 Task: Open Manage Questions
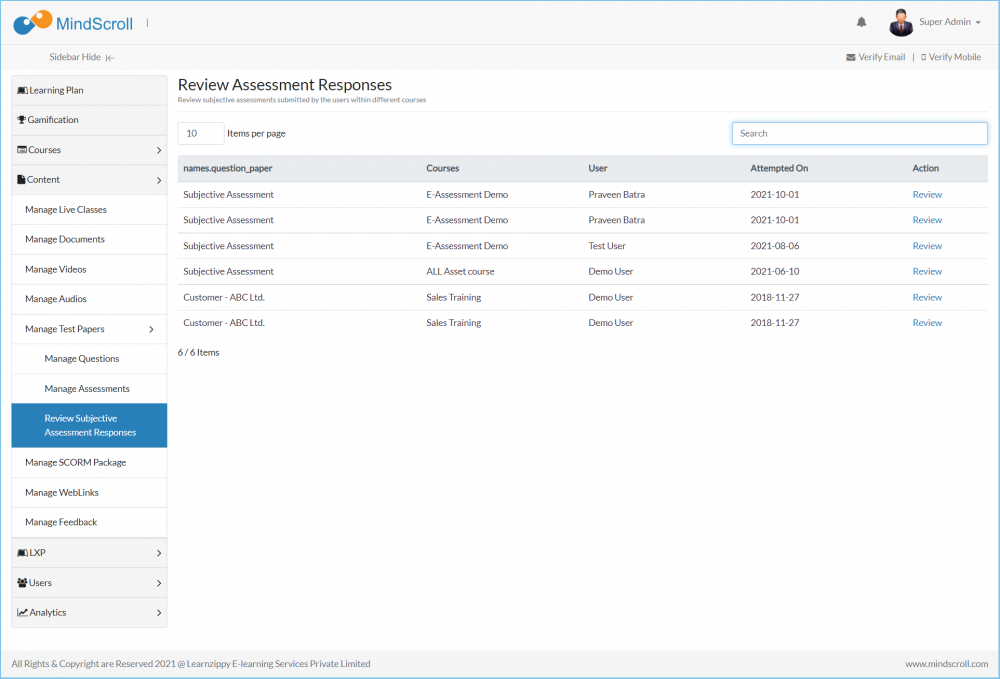(89, 359)
